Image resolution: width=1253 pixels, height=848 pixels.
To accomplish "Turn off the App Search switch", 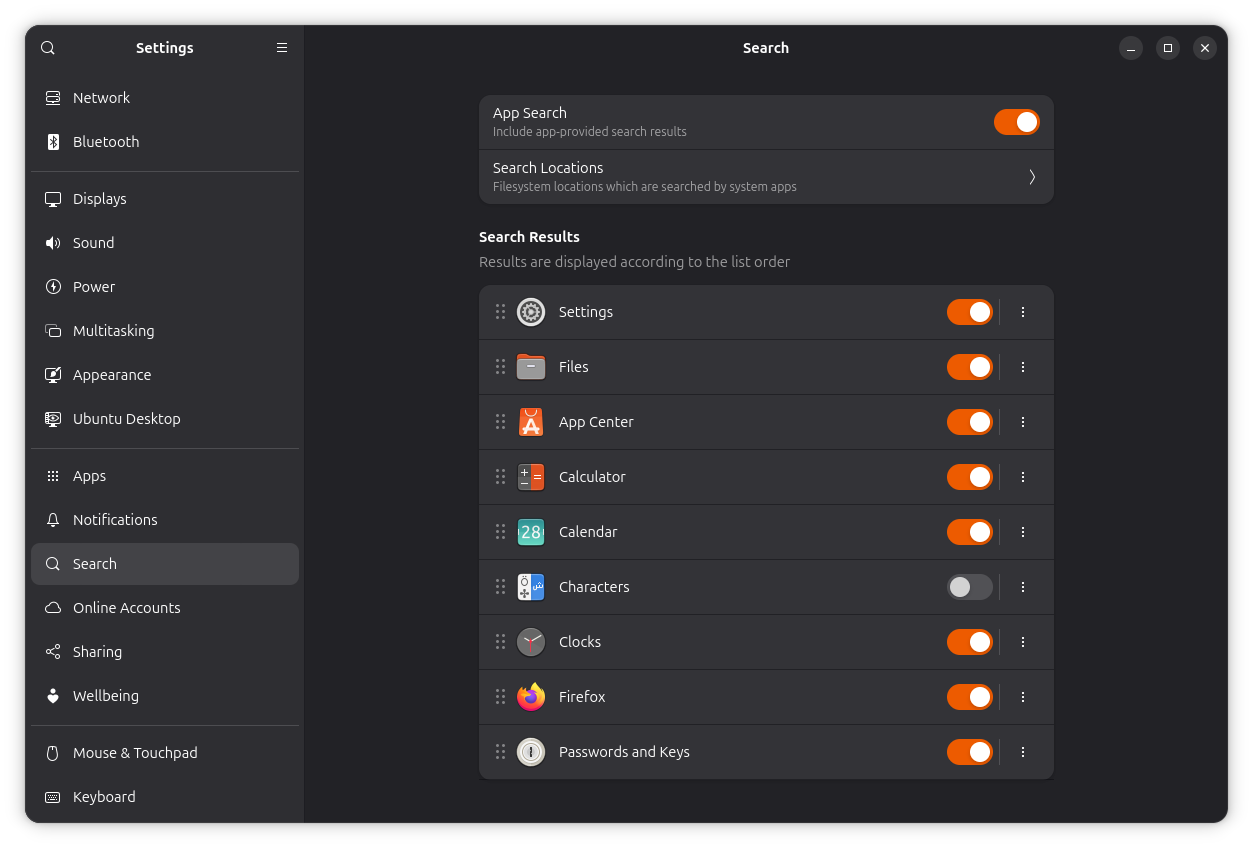I will (1017, 122).
